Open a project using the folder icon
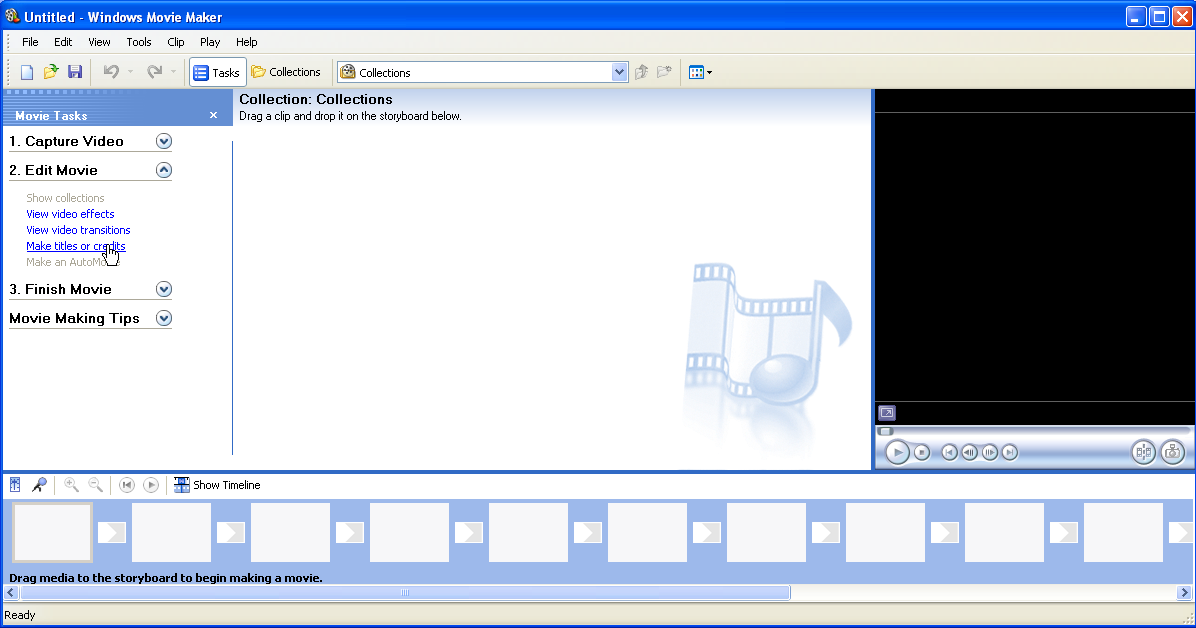Viewport: 1196px width, 628px height. click(x=51, y=72)
